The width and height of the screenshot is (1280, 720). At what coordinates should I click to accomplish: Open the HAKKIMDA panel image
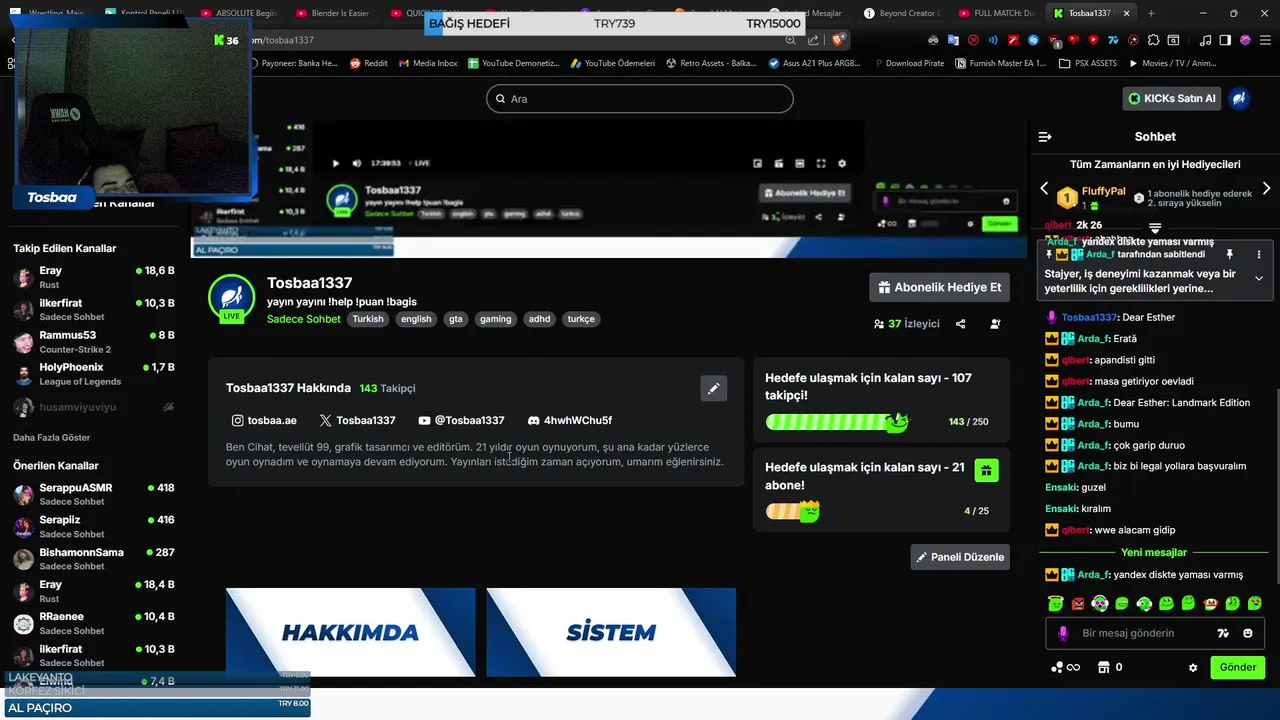pos(350,632)
